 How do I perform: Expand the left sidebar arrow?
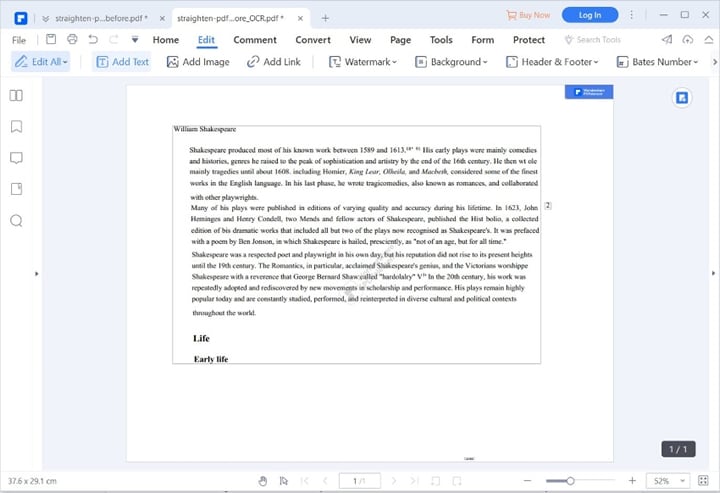click(x=36, y=274)
